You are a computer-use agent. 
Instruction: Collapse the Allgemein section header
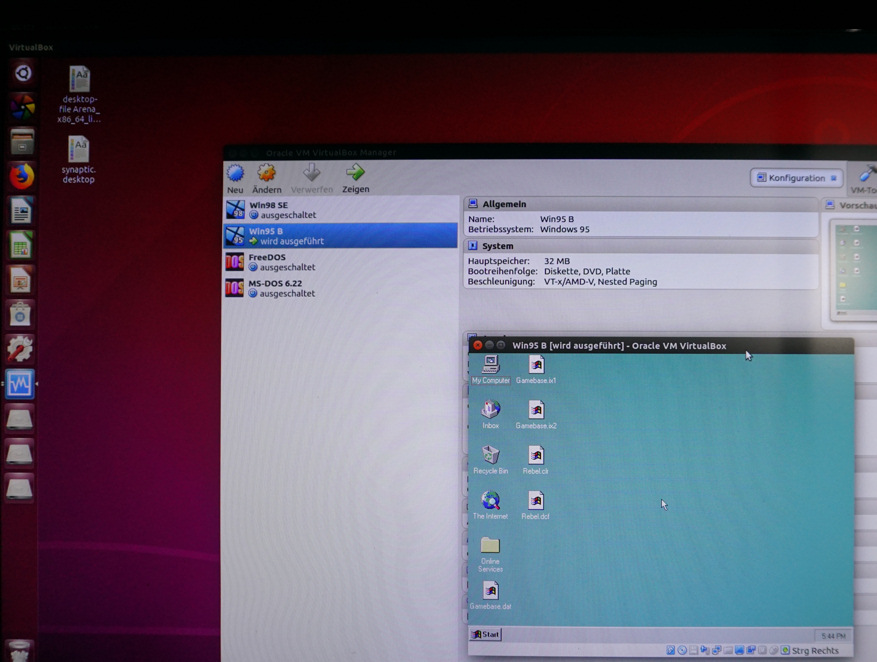(x=505, y=204)
